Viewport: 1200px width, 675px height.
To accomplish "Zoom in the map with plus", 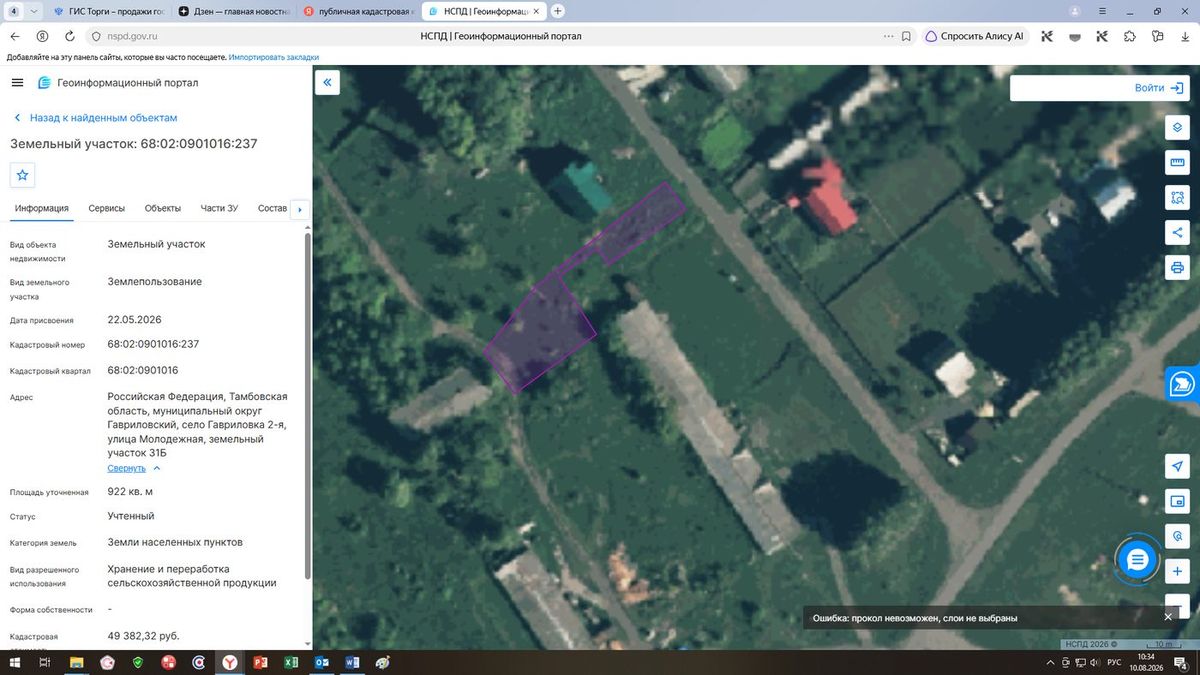I will [x=1177, y=571].
